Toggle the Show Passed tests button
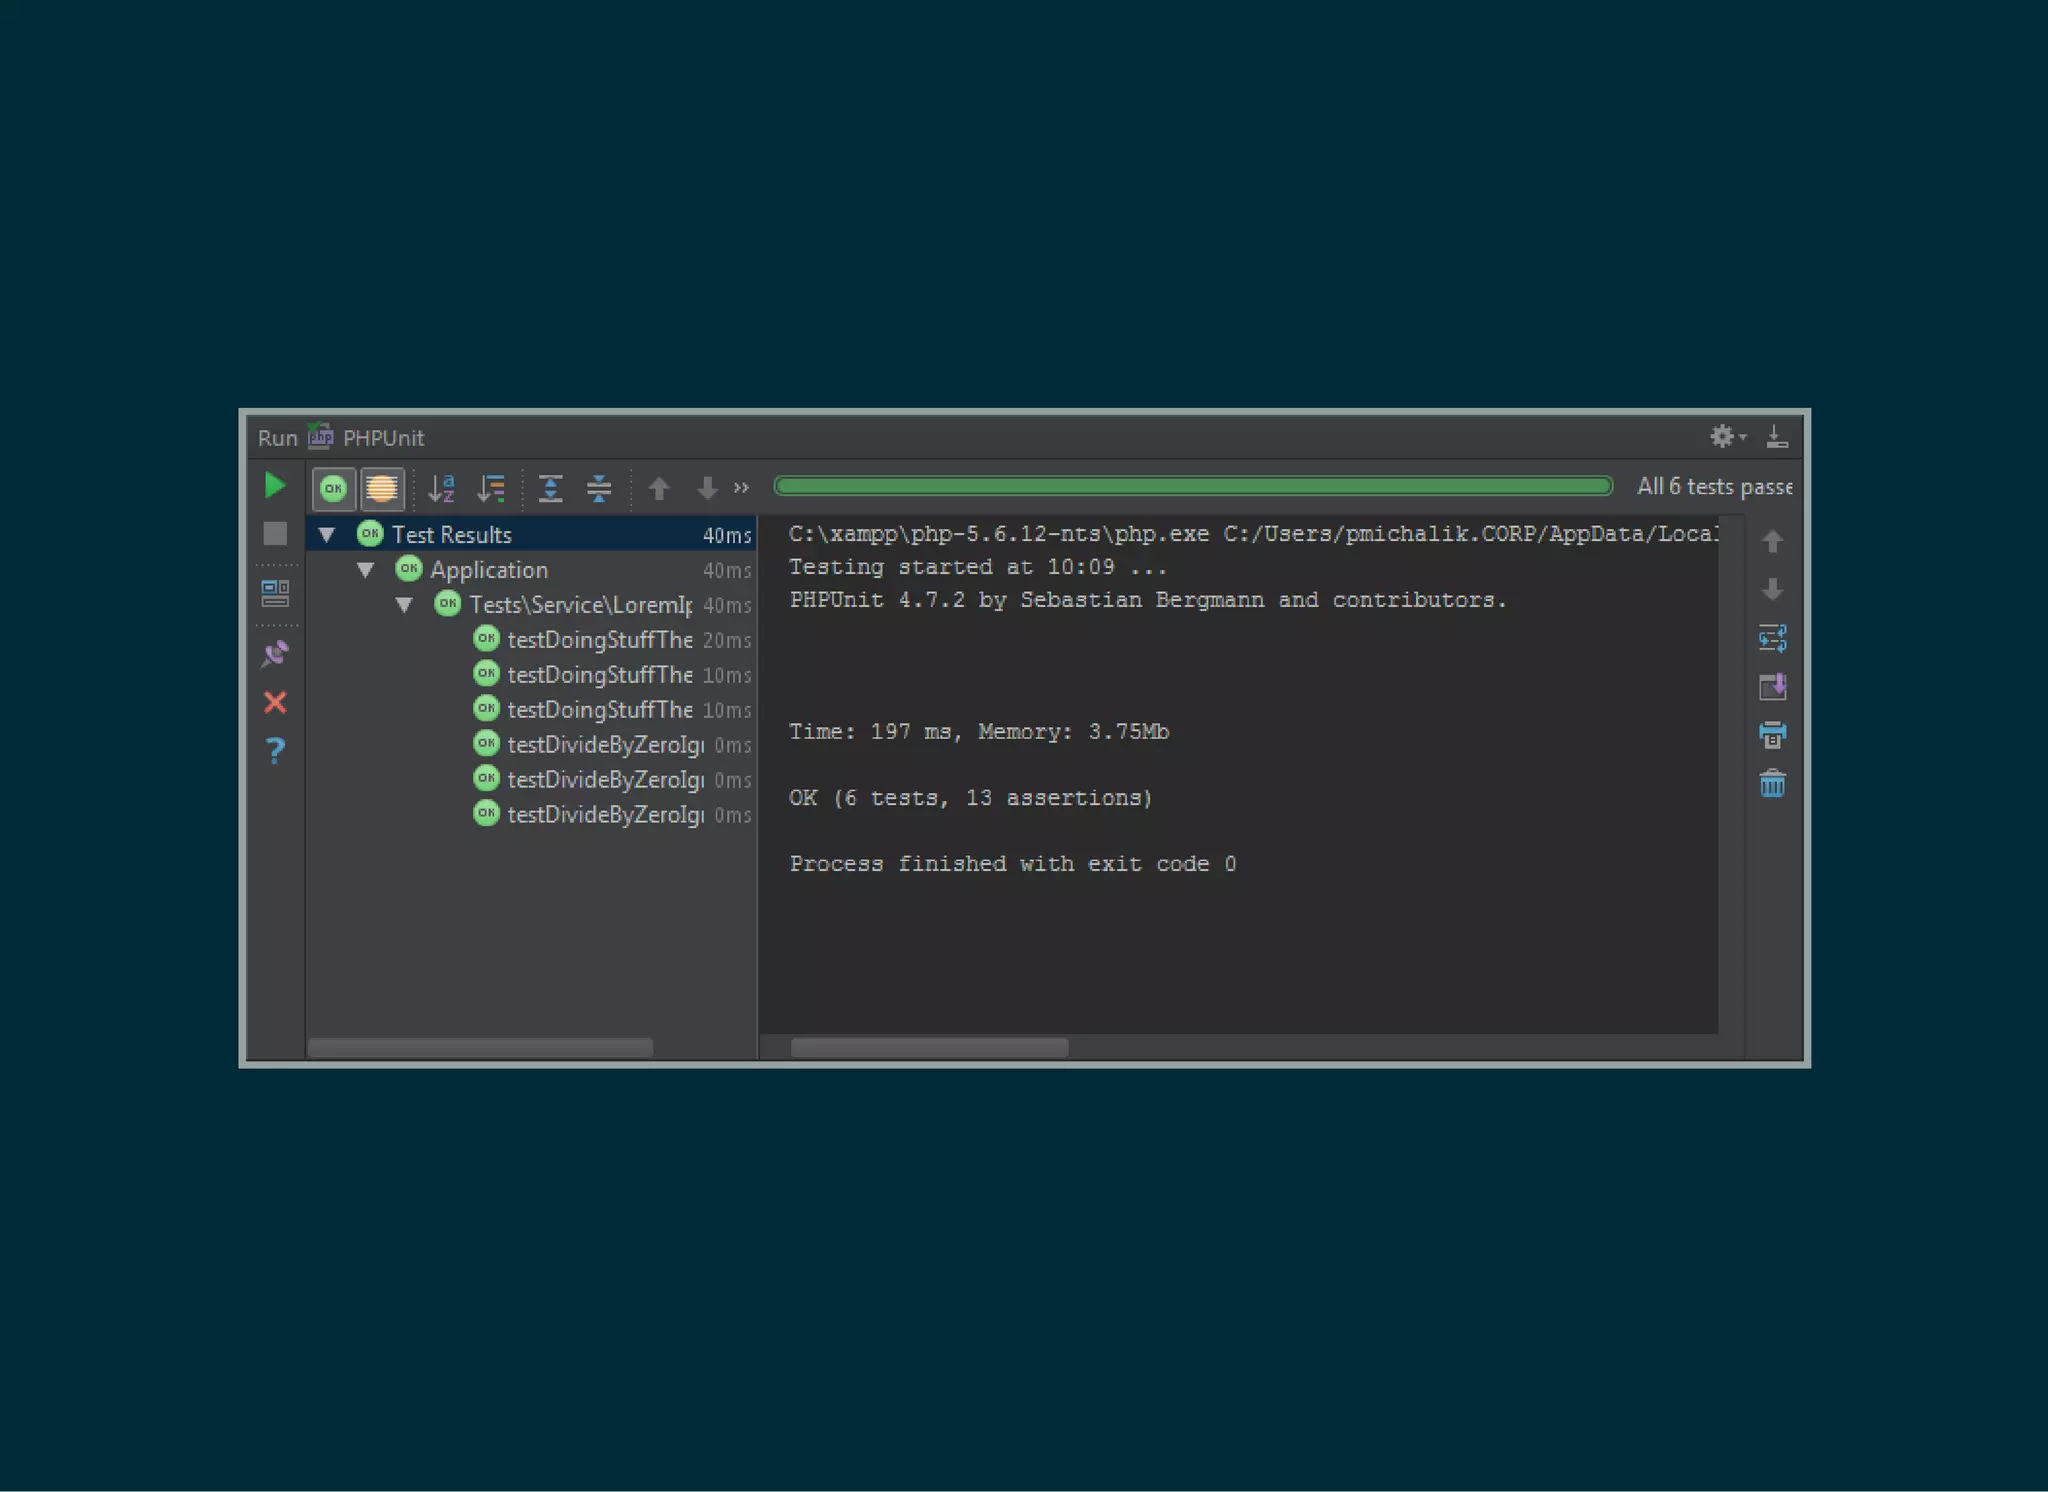Image resolution: width=2048 pixels, height=1492 pixels. (x=334, y=488)
